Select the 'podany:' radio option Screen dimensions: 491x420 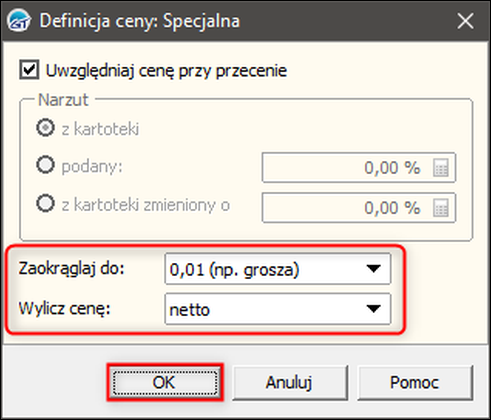point(45,165)
